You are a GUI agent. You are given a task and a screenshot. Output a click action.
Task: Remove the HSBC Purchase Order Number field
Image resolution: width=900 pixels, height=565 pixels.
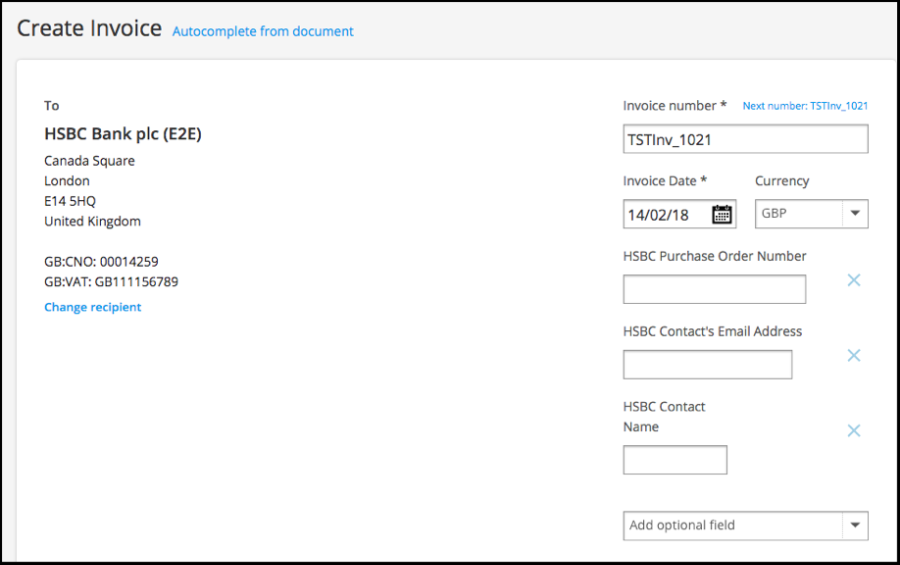point(854,280)
